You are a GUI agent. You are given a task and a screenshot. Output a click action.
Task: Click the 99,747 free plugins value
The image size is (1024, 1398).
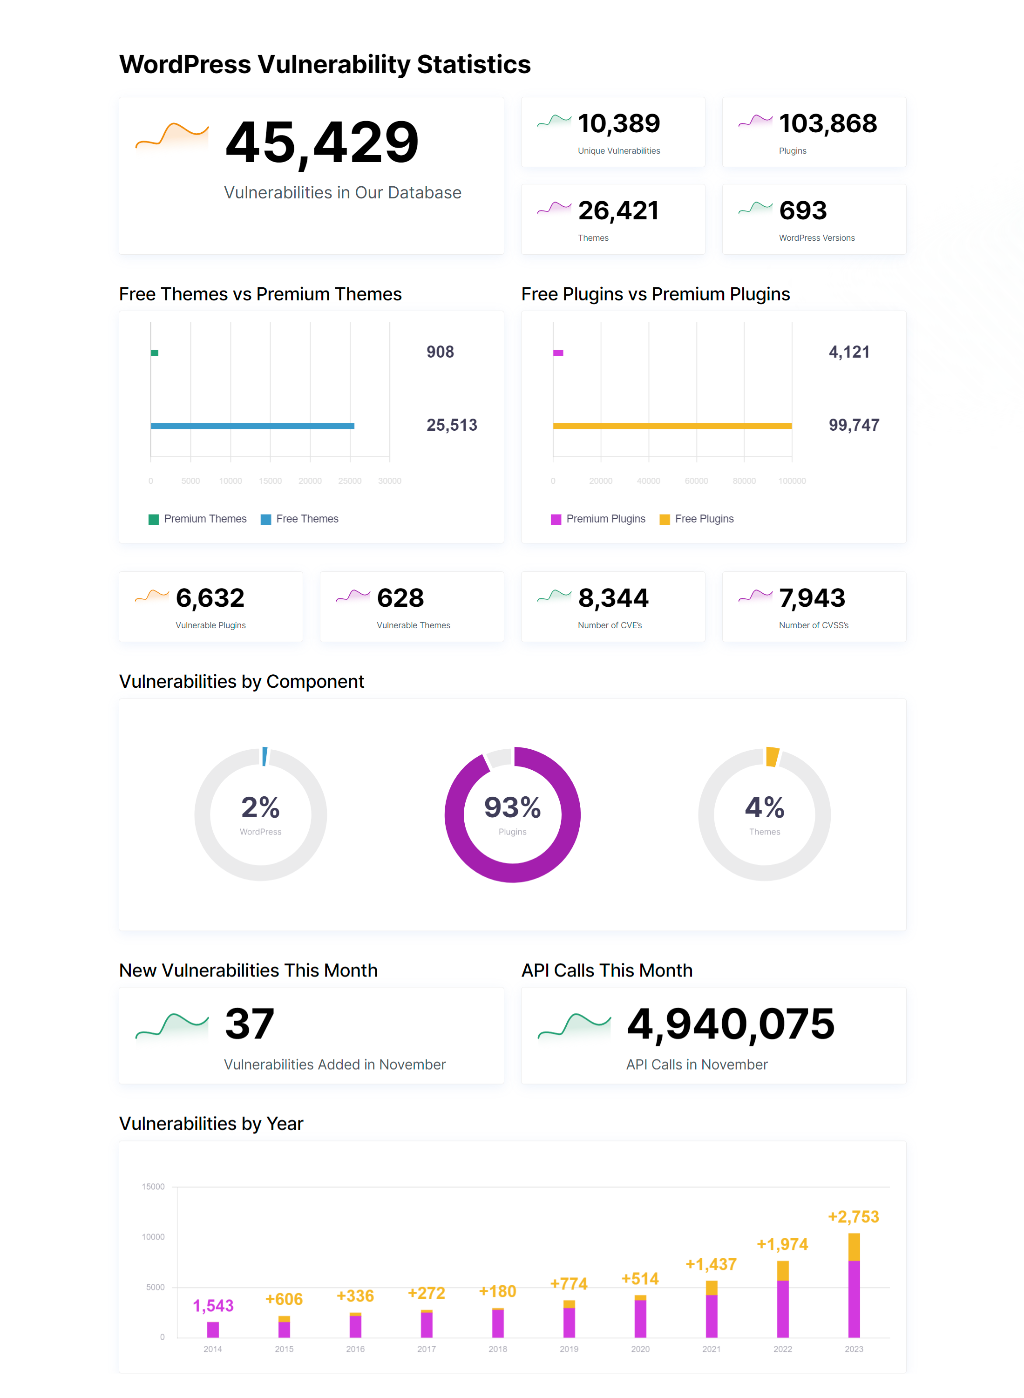854,425
